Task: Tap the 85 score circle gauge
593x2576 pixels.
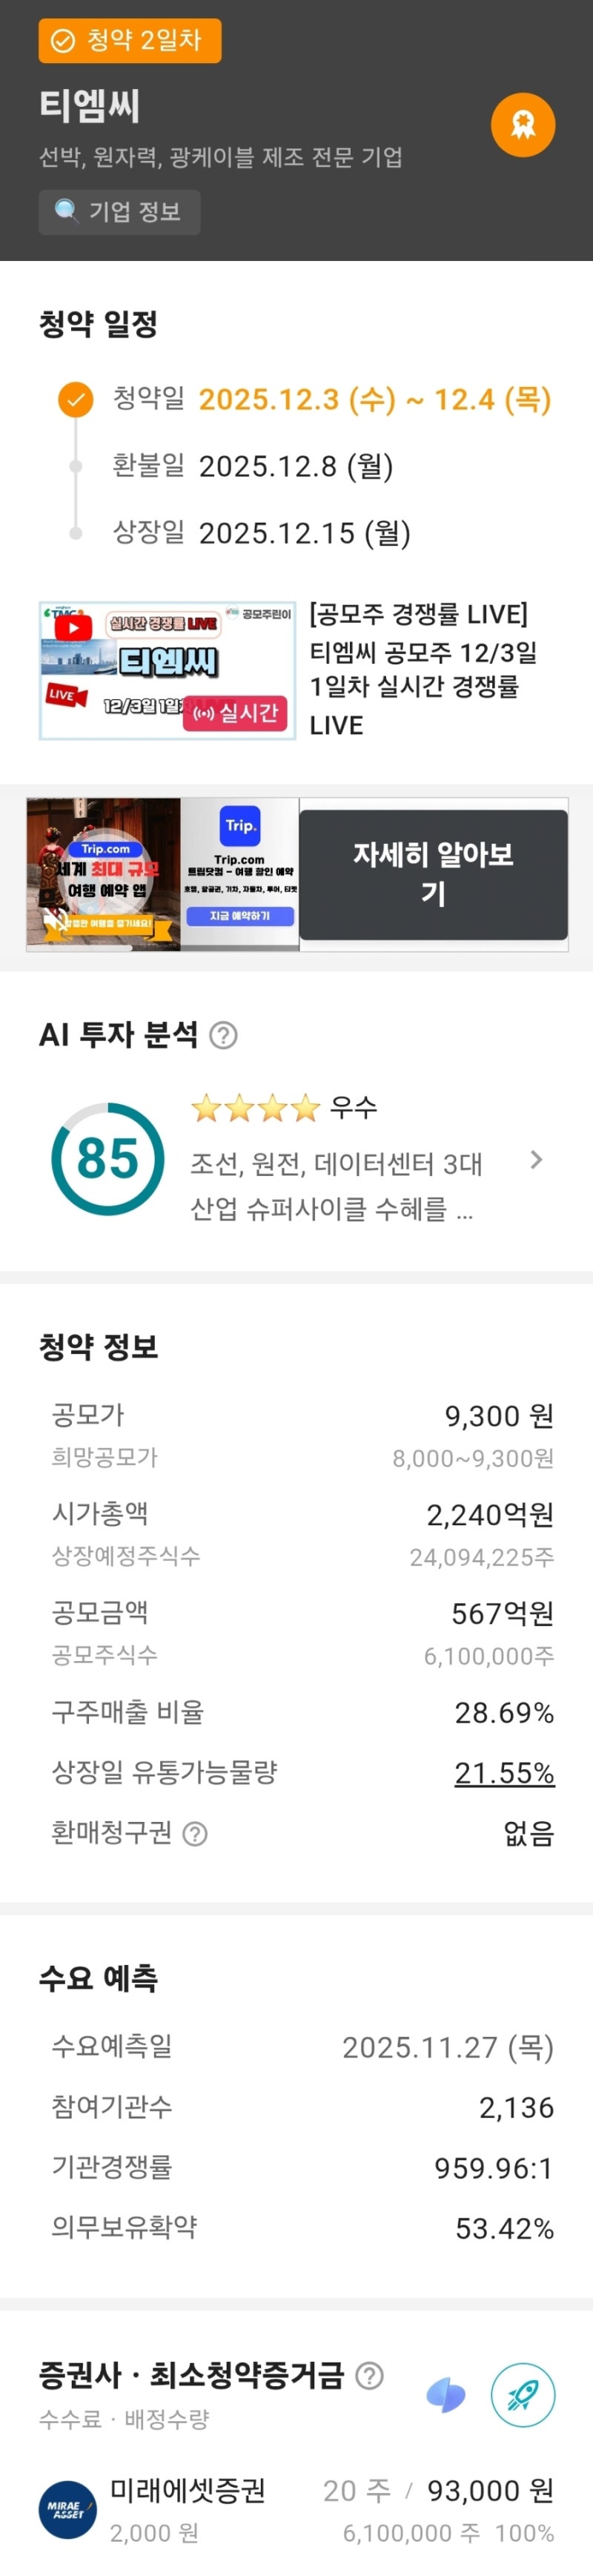Action: point(108,1159)
